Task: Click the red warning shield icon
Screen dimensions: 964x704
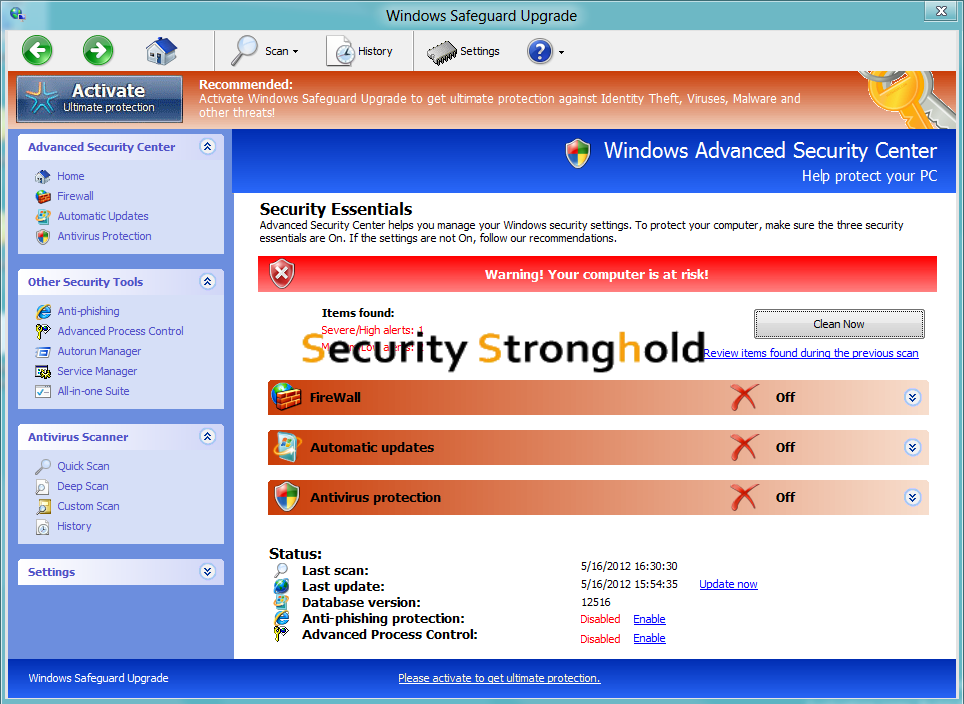Action: point(282,274)
